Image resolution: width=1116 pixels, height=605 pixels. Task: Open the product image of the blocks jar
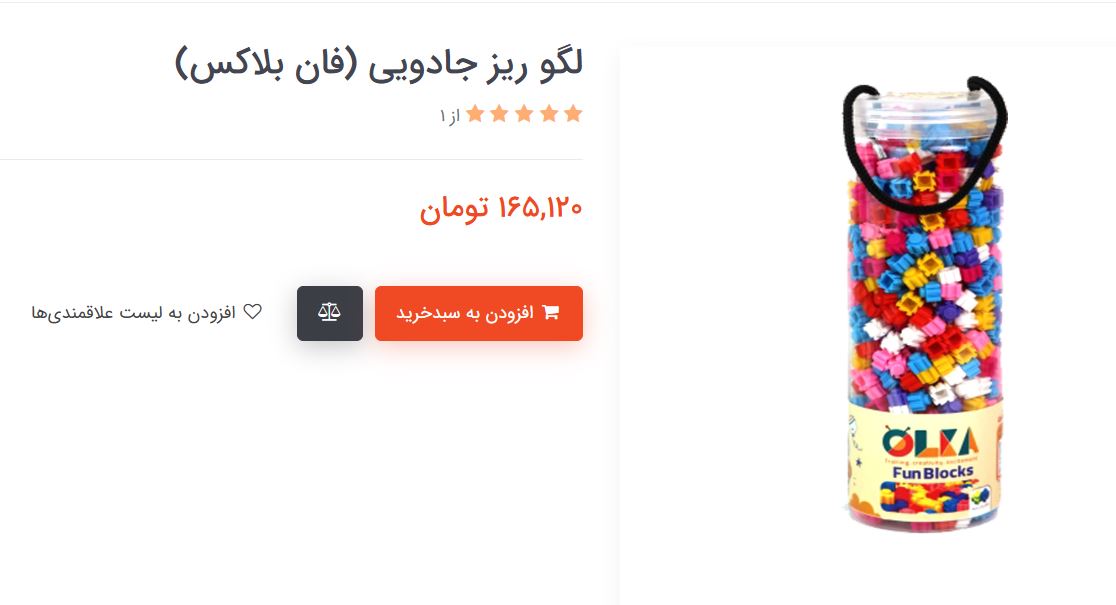point(924,304)
